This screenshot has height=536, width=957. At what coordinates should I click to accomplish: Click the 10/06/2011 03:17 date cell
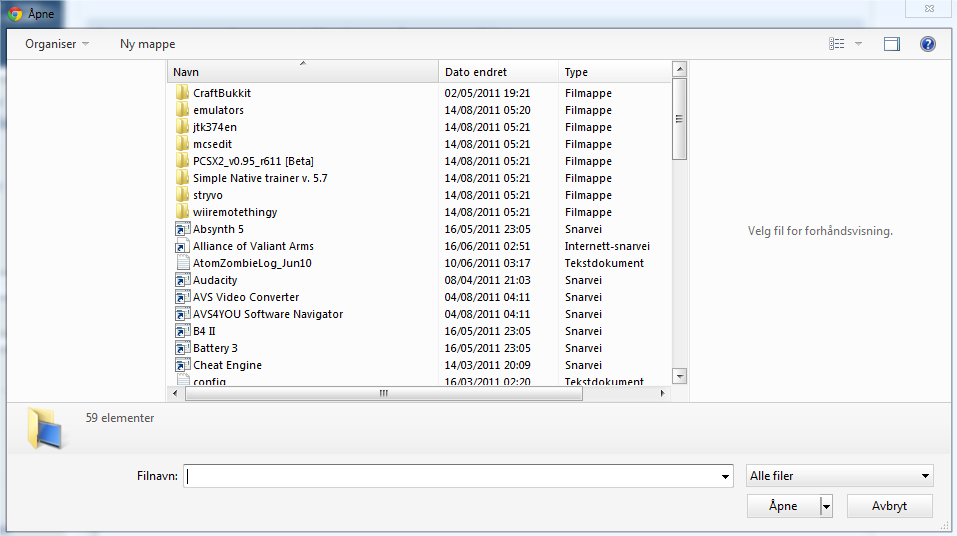tap(487, 263)
